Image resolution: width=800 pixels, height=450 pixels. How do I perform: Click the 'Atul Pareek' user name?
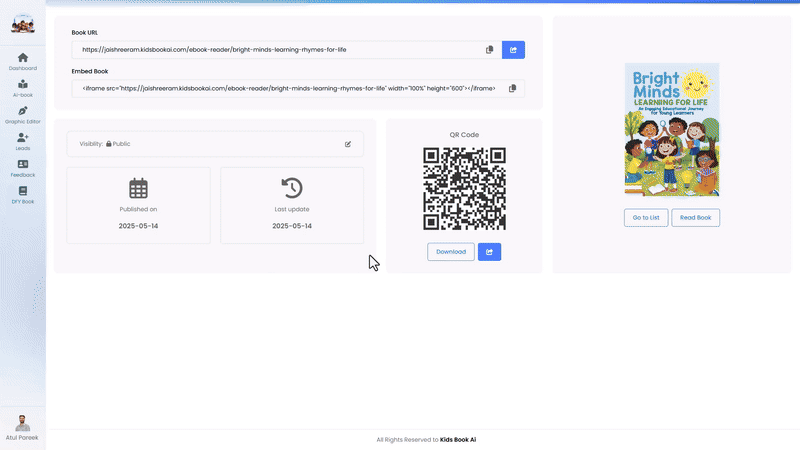(x=22, y=438)
